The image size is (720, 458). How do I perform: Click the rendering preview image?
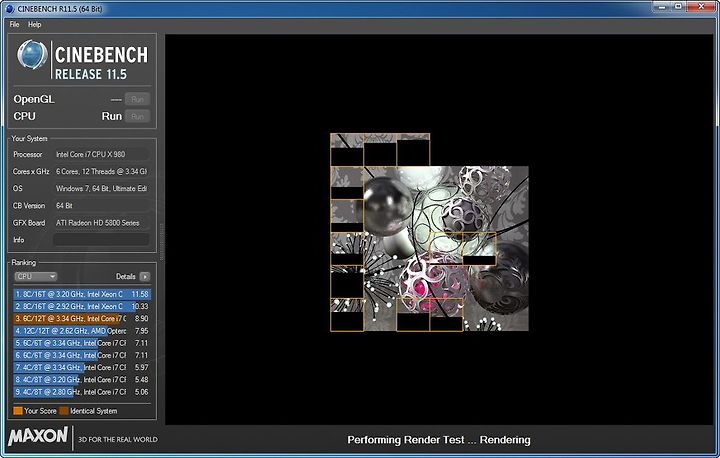click(429, 232)
